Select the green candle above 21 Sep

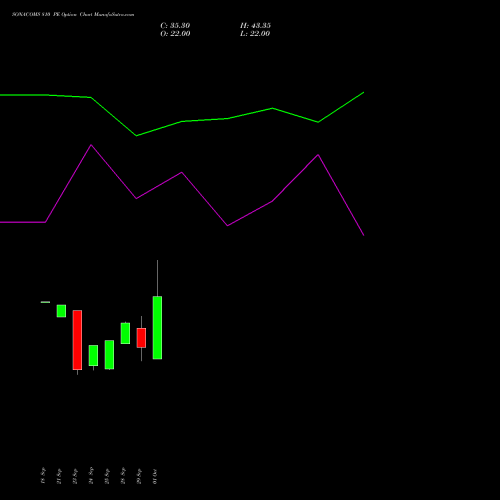click(x=61, y=311)
